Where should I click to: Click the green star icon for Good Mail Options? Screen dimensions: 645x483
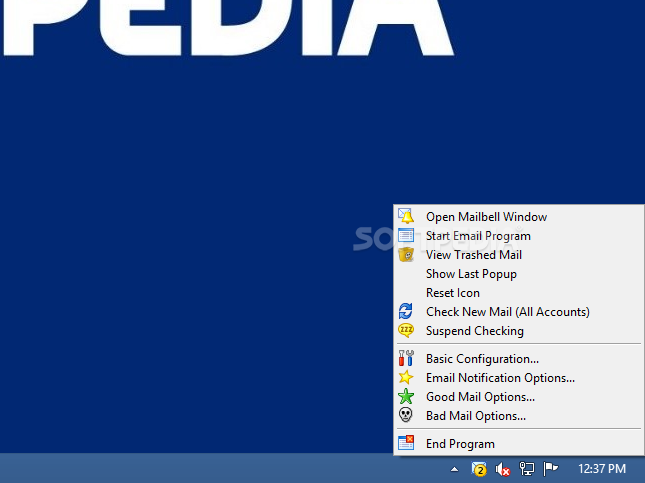click(x=406, y=396)
